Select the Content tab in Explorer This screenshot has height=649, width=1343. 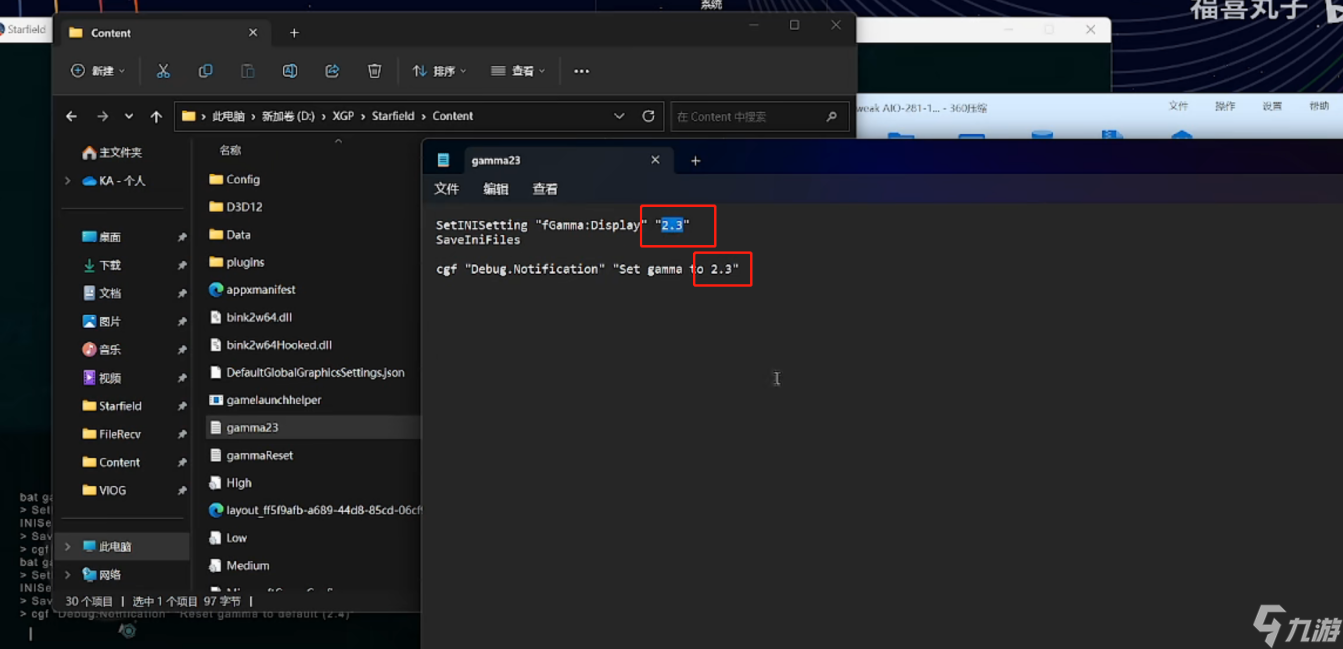coord(165,33)
